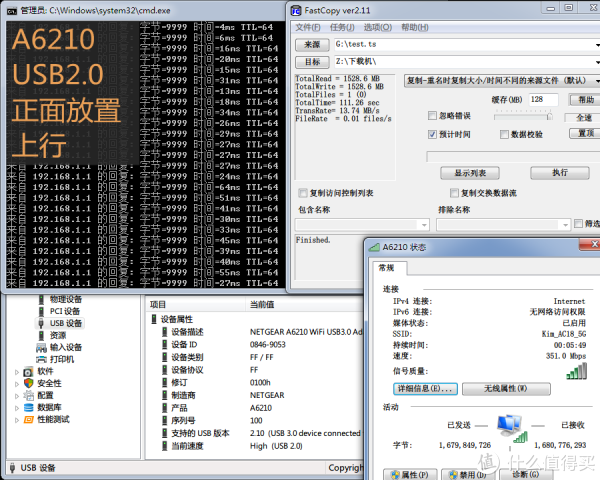Click the network activity computers icon
The width and height of the screenshot is (600, 480).
coord(511,428)
